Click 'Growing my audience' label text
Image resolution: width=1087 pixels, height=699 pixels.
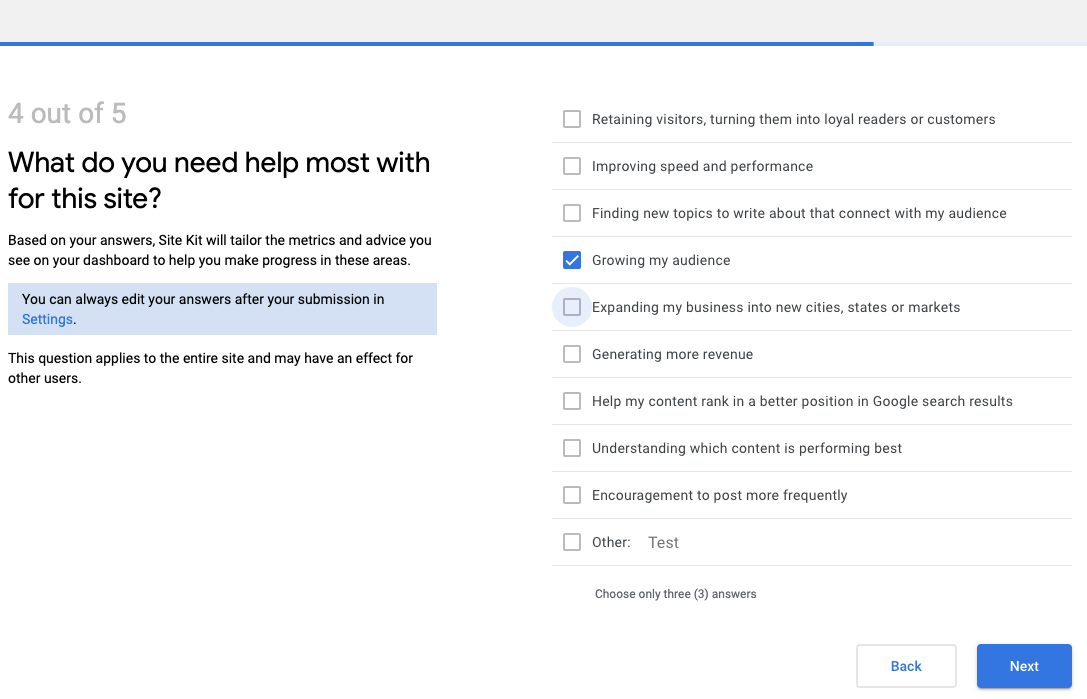tap(661, 260)
